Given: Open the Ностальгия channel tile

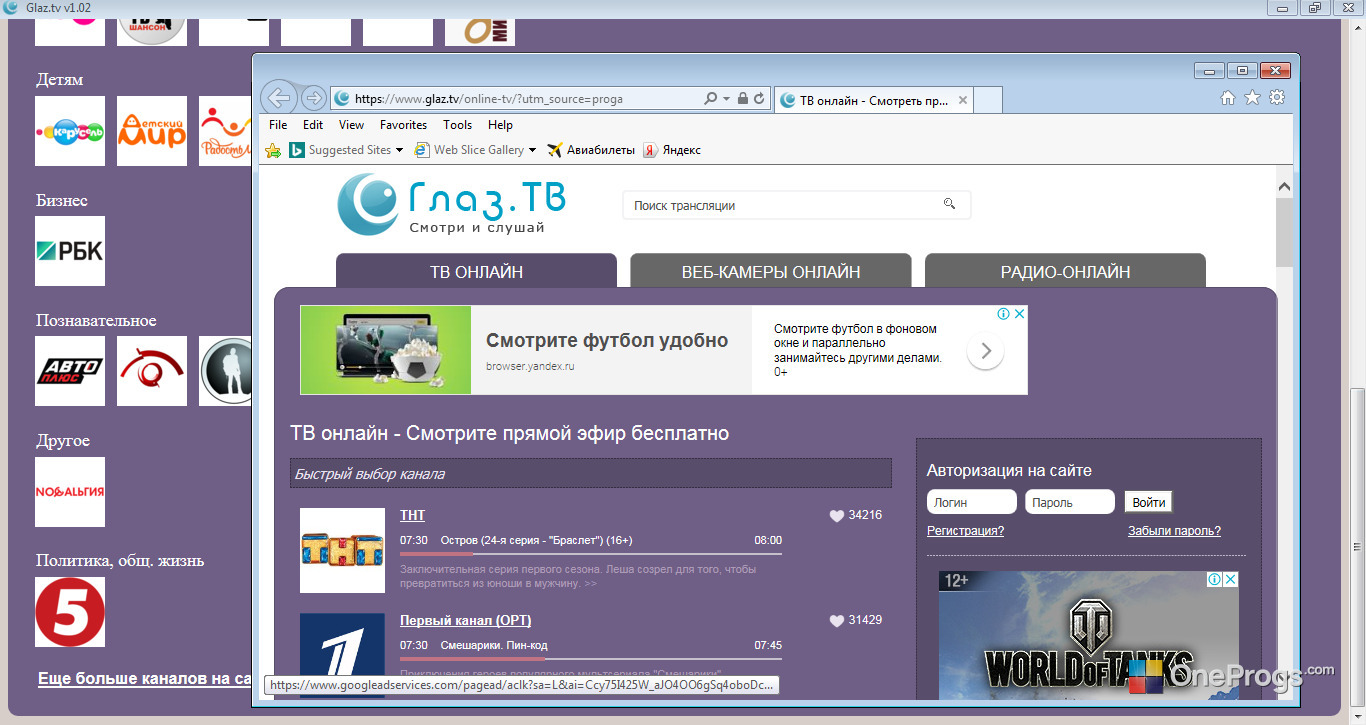Looking at the screenshot, I should pyautogui.click(x=70, y=492).
